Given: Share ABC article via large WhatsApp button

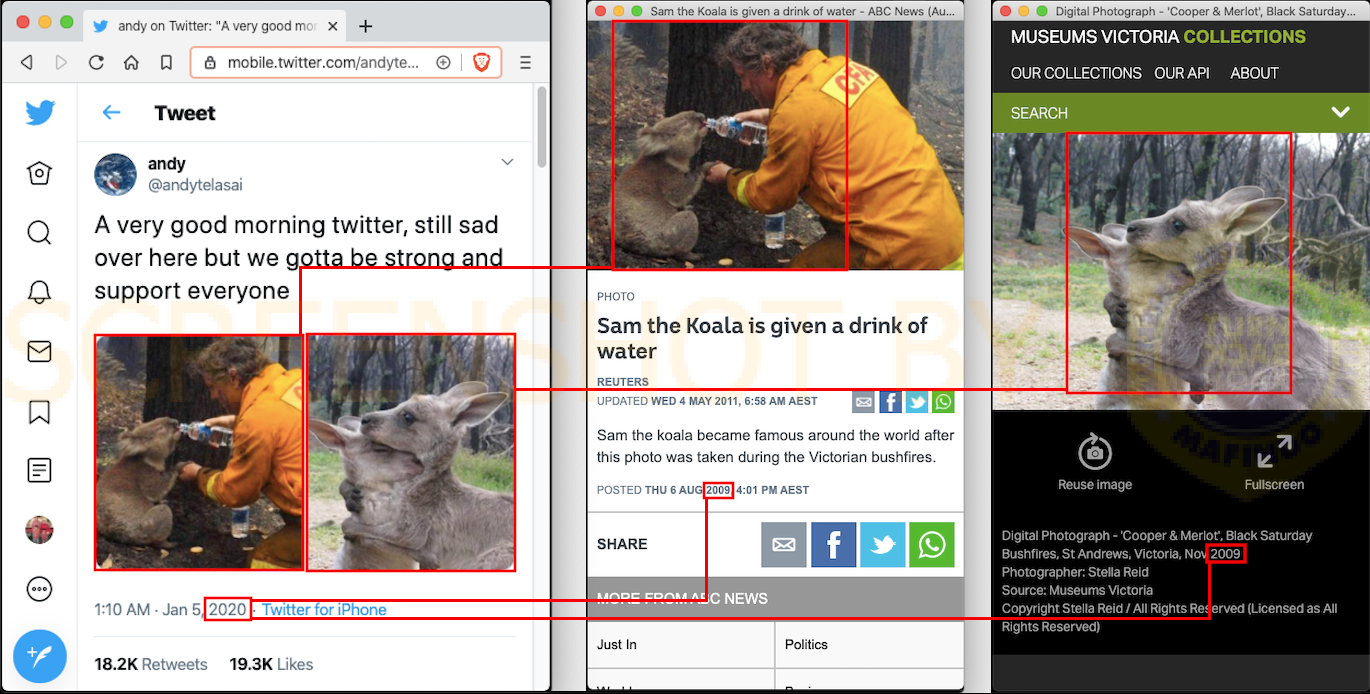Looking at the screenshot, I should pos(932,544).
